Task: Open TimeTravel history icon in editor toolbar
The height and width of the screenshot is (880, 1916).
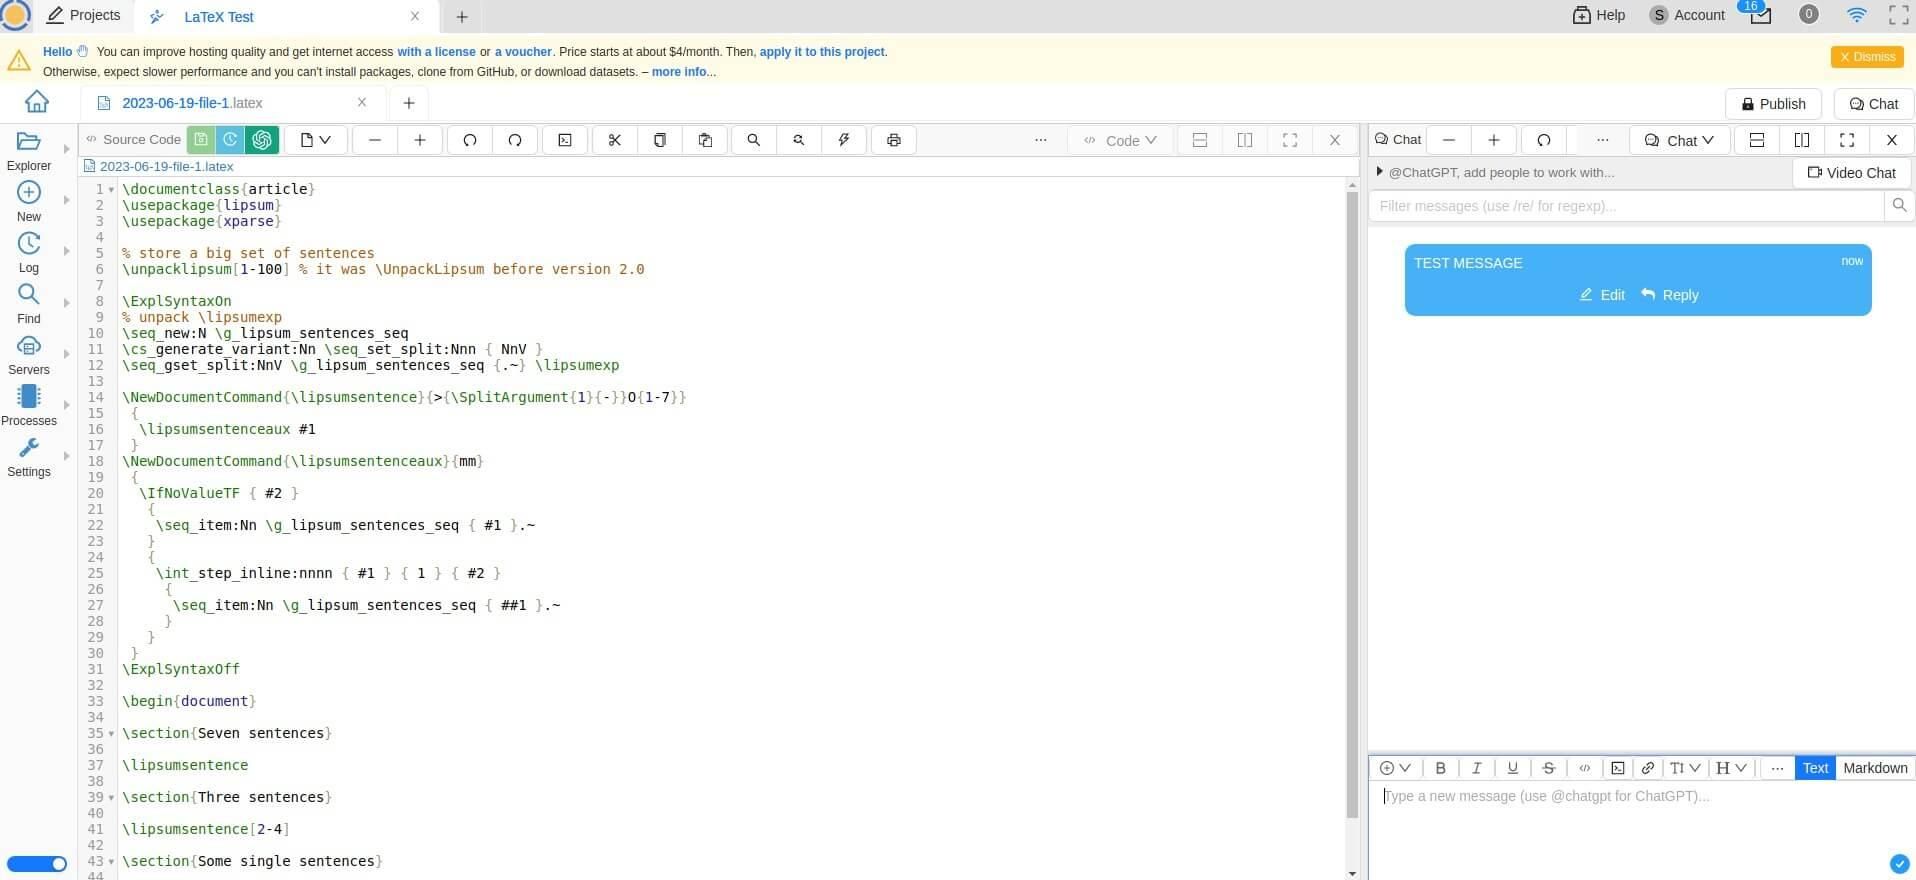Action: click(x=231, y=140)
